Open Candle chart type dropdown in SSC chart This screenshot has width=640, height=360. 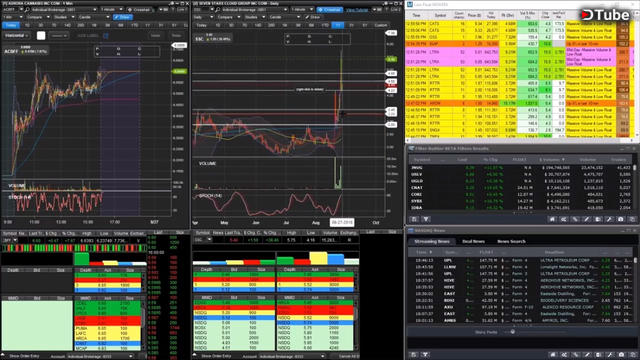click(x=284, y=17)
